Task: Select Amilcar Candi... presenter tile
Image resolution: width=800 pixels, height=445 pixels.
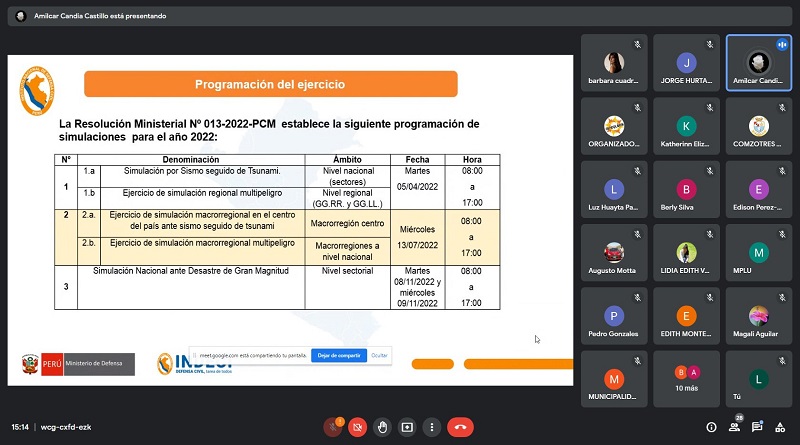Action: click(759, 62)
